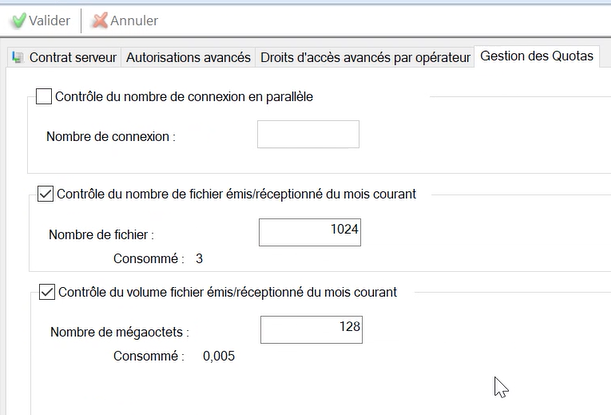Click the Consommé value 0,005

219,356
